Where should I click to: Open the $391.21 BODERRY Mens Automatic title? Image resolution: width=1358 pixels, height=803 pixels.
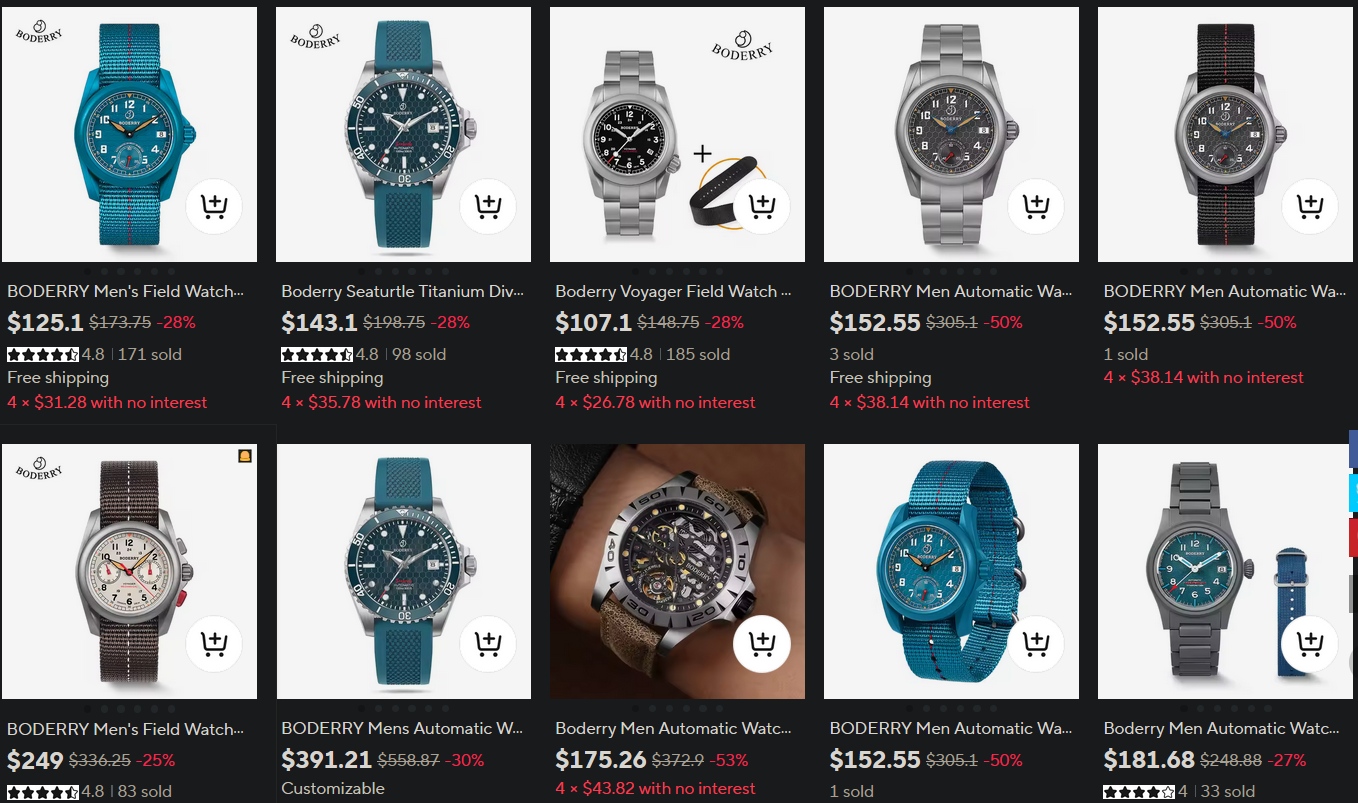pos(402,728)
